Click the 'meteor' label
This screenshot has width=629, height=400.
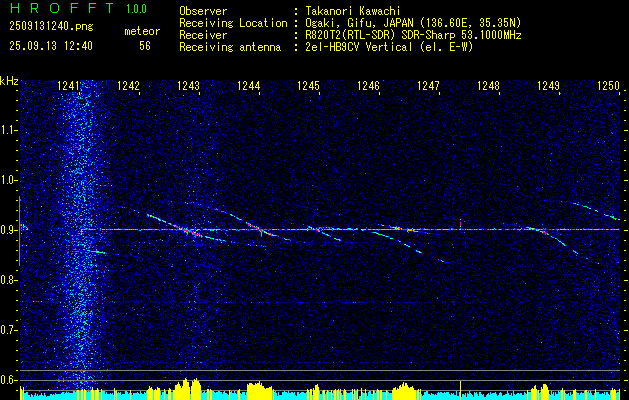point(142,31)
